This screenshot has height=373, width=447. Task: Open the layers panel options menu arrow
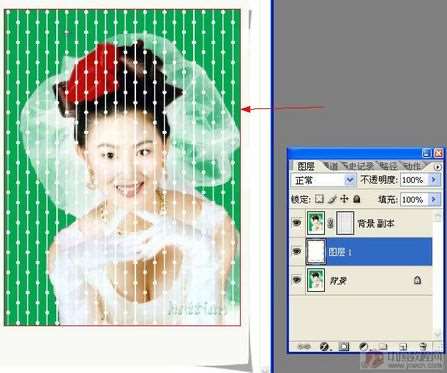(437, 167)
